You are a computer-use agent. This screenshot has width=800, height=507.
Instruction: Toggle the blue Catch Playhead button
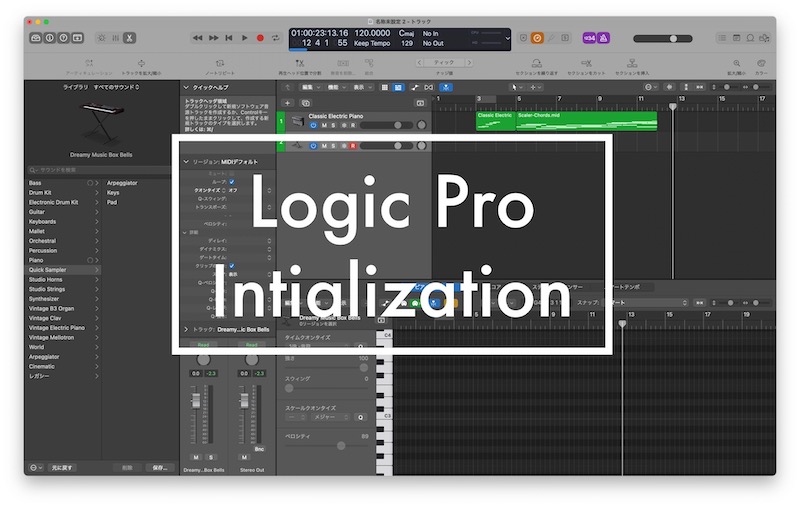coord(446,87)
